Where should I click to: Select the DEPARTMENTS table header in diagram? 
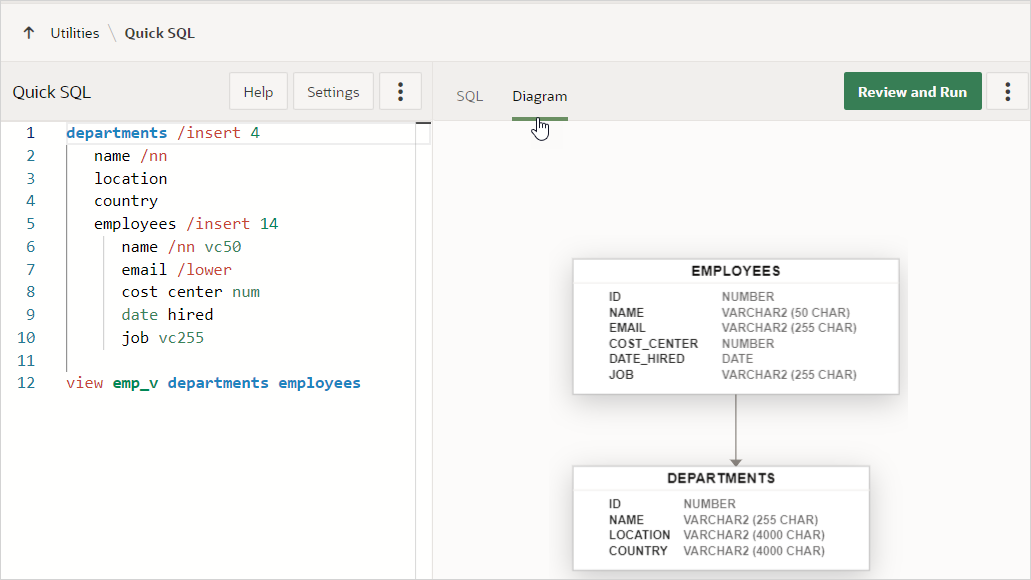721,478
